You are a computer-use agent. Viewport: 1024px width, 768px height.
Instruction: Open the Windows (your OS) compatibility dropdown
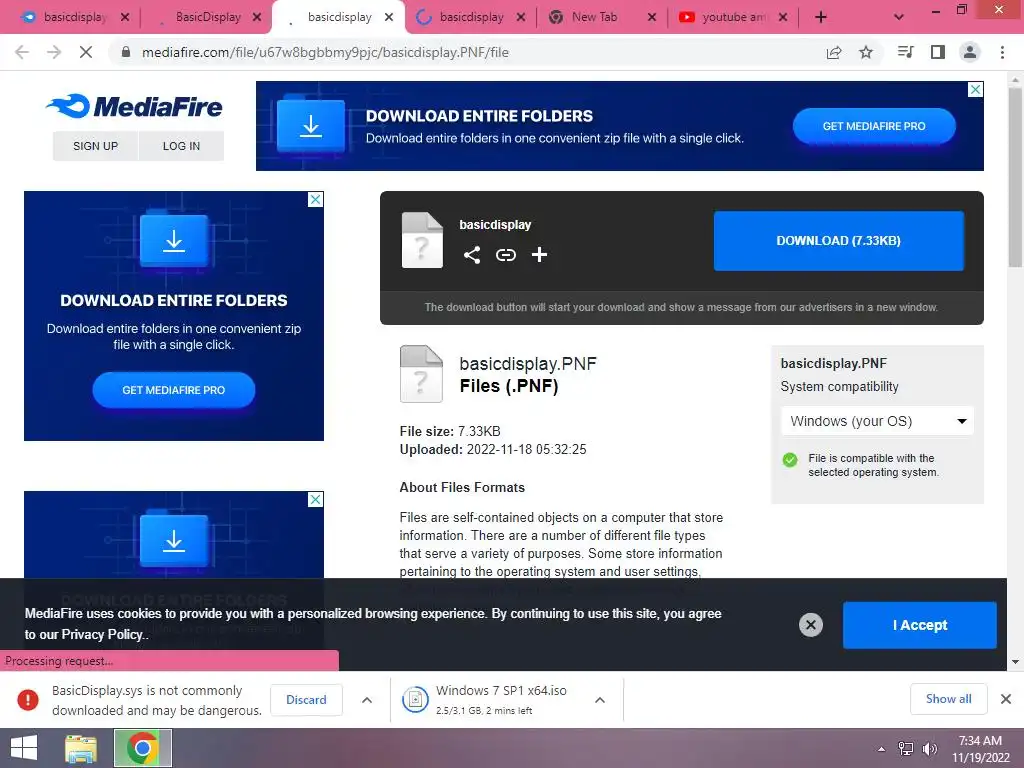877,421
